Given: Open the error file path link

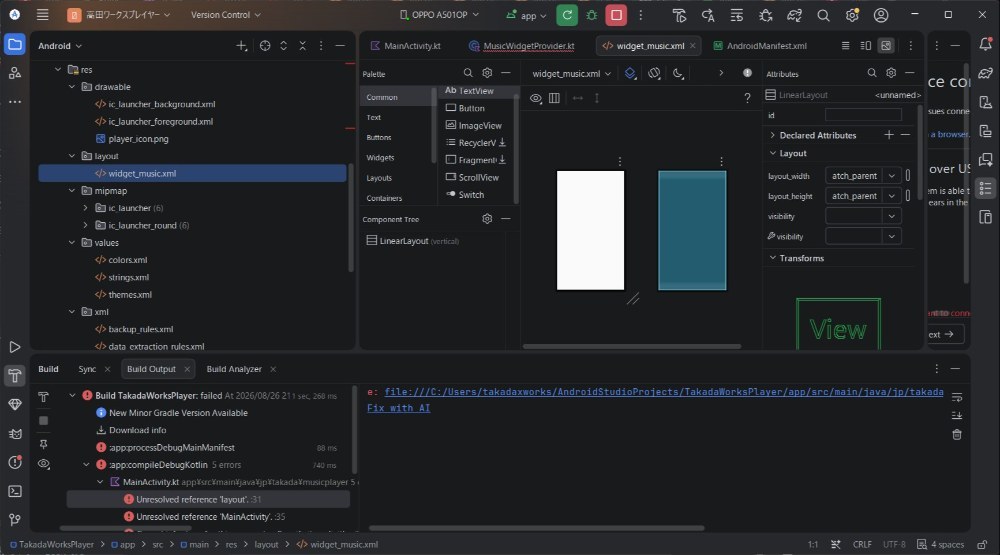Looking at the screenshot, I should pos(664,392).
